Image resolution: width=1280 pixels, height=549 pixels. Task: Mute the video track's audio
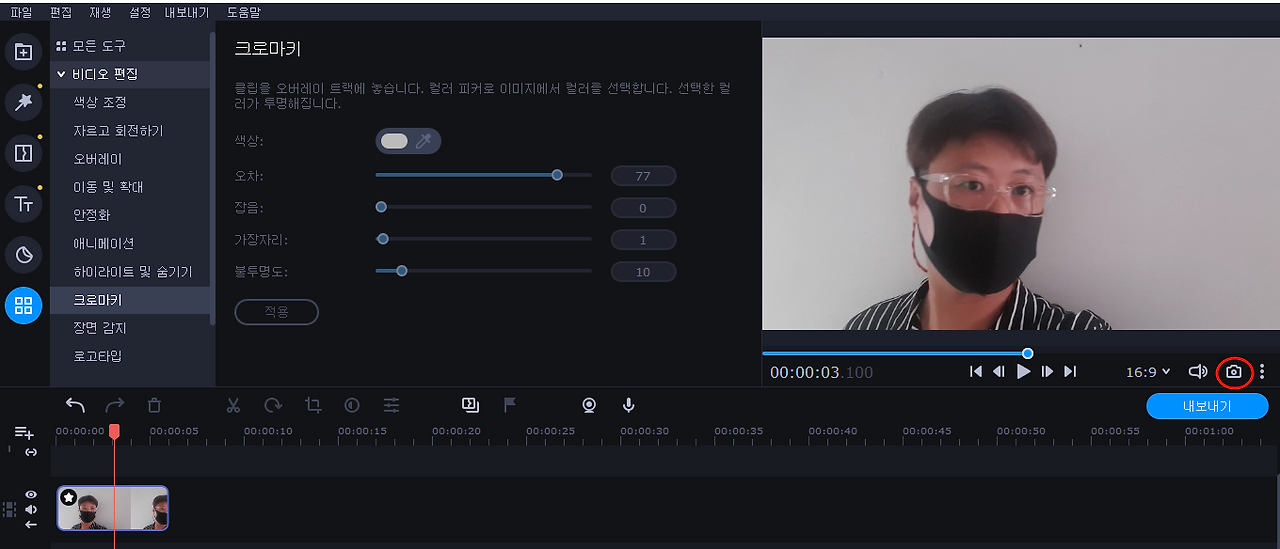point(31,509)
